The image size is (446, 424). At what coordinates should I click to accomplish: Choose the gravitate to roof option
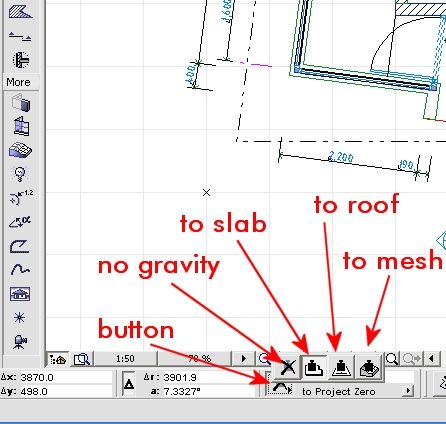(341, 368)
